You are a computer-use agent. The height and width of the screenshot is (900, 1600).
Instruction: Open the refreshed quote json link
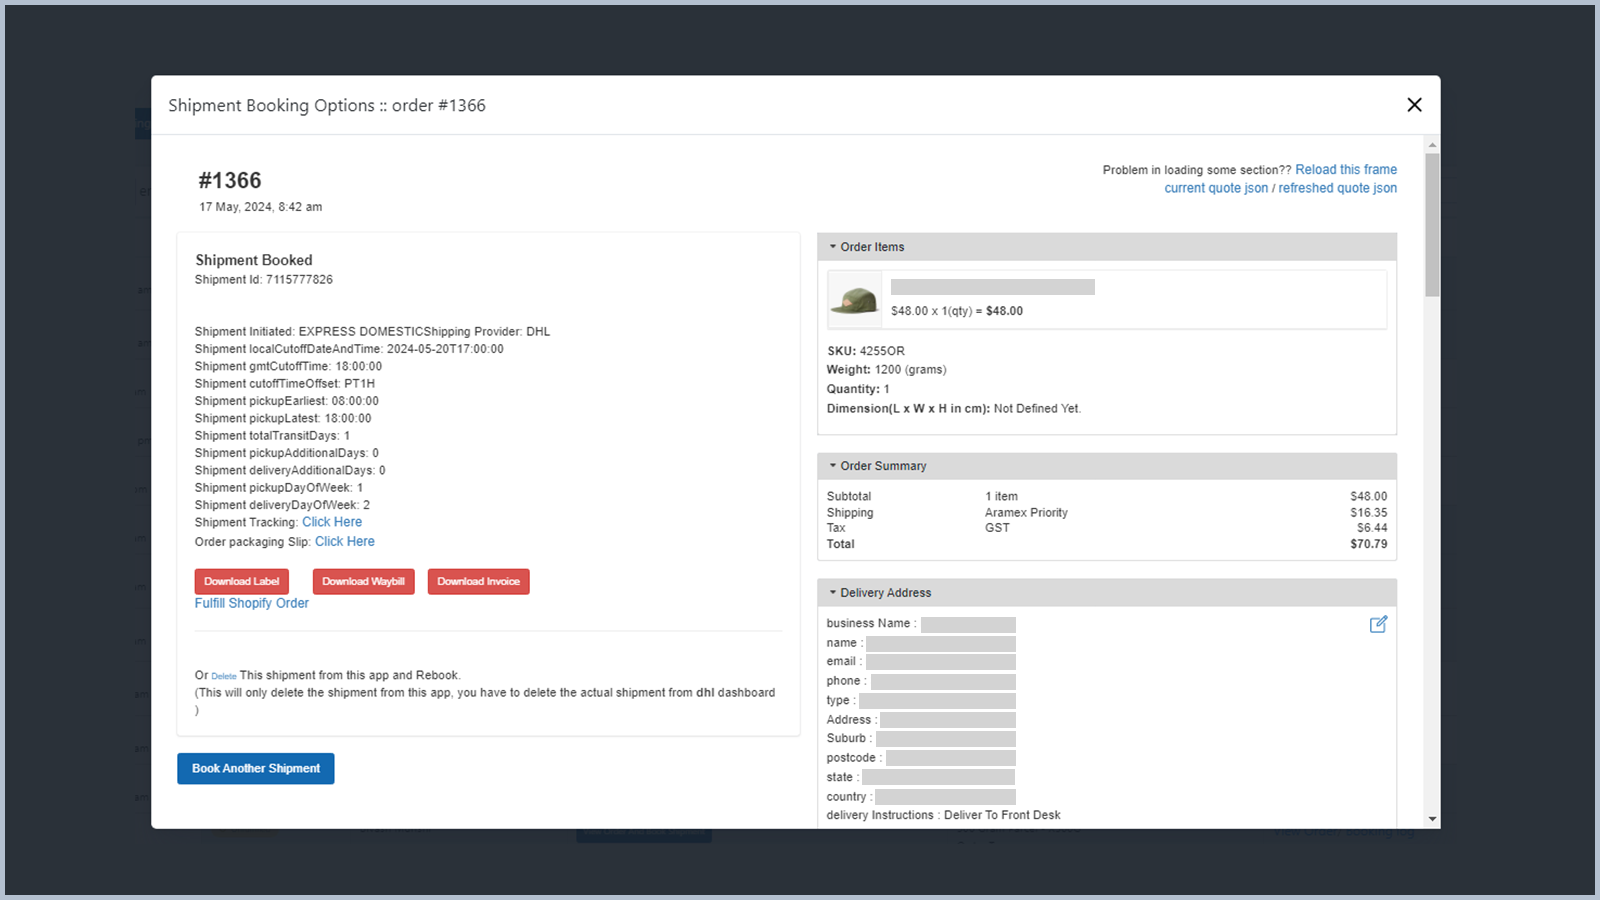tap(1337, 188)
